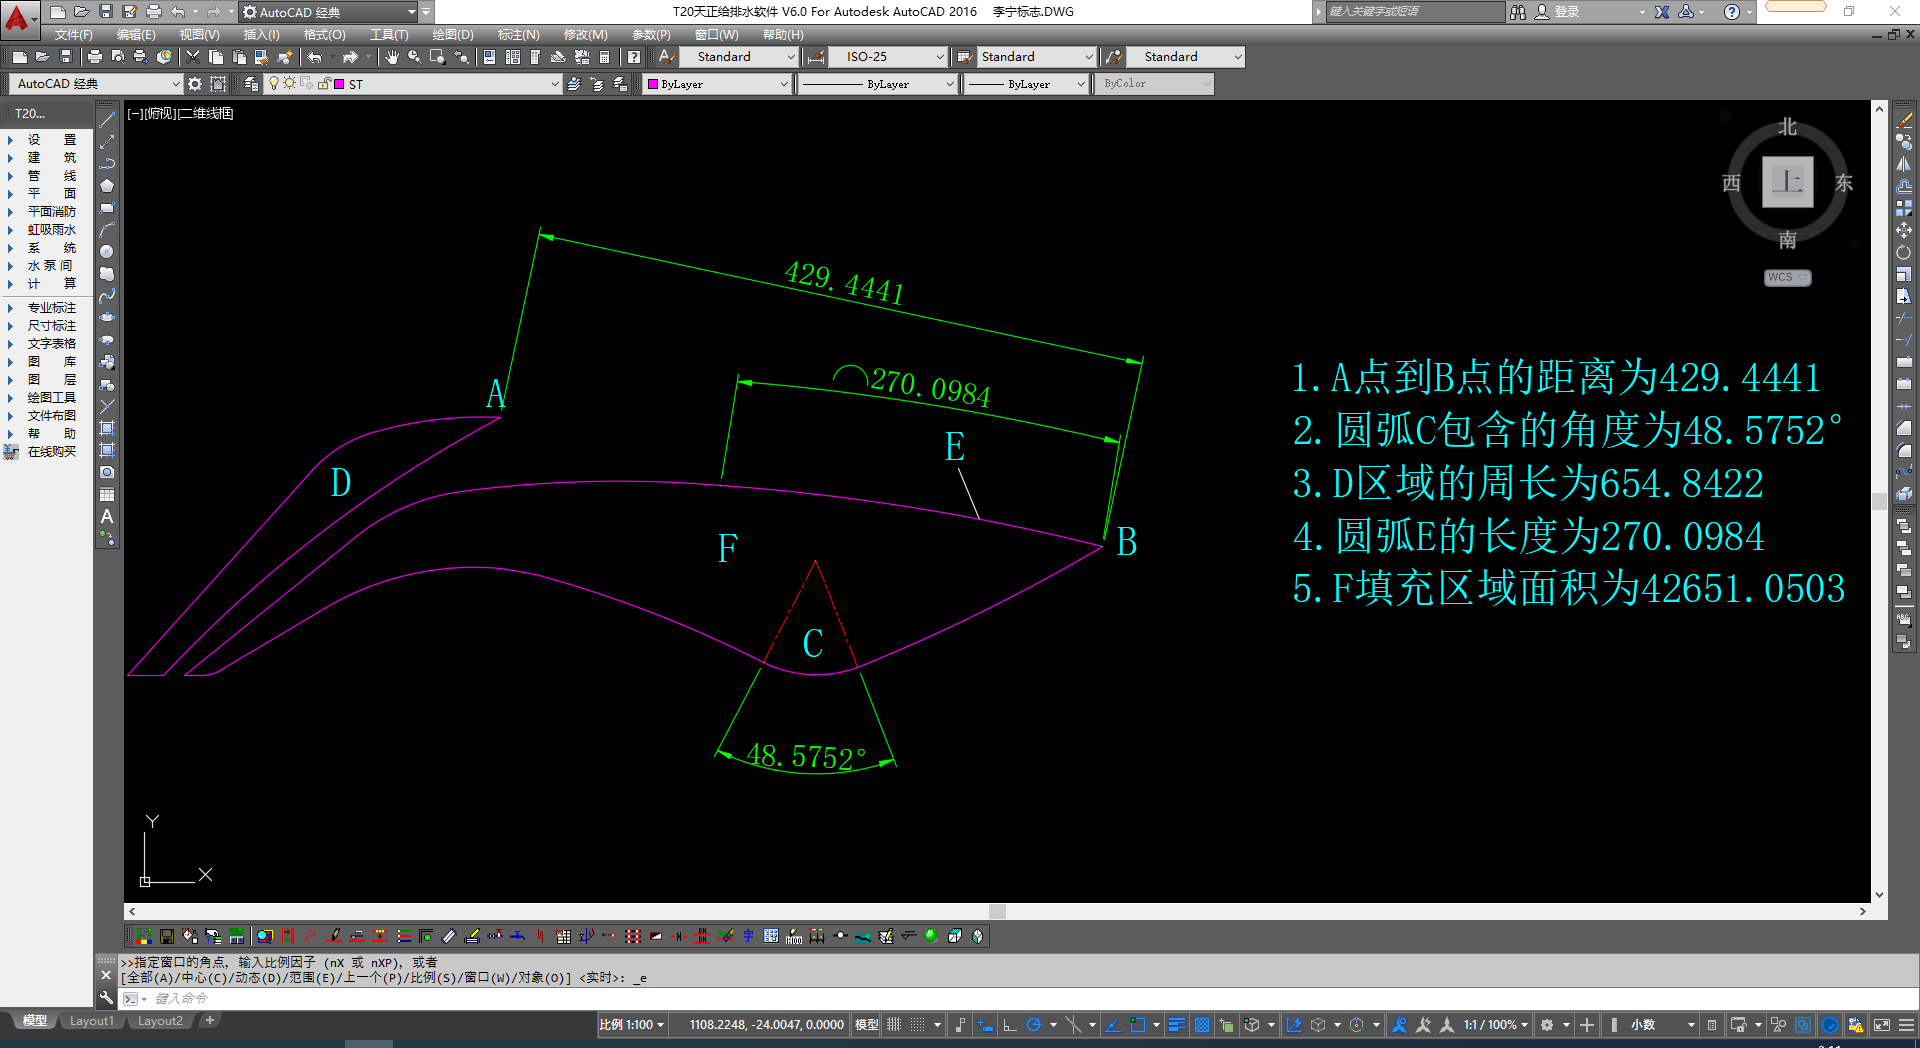This screenshot has width=1920, height=1048.
Task: Select the Revision Cloud tool
Action: pos(107,273)
